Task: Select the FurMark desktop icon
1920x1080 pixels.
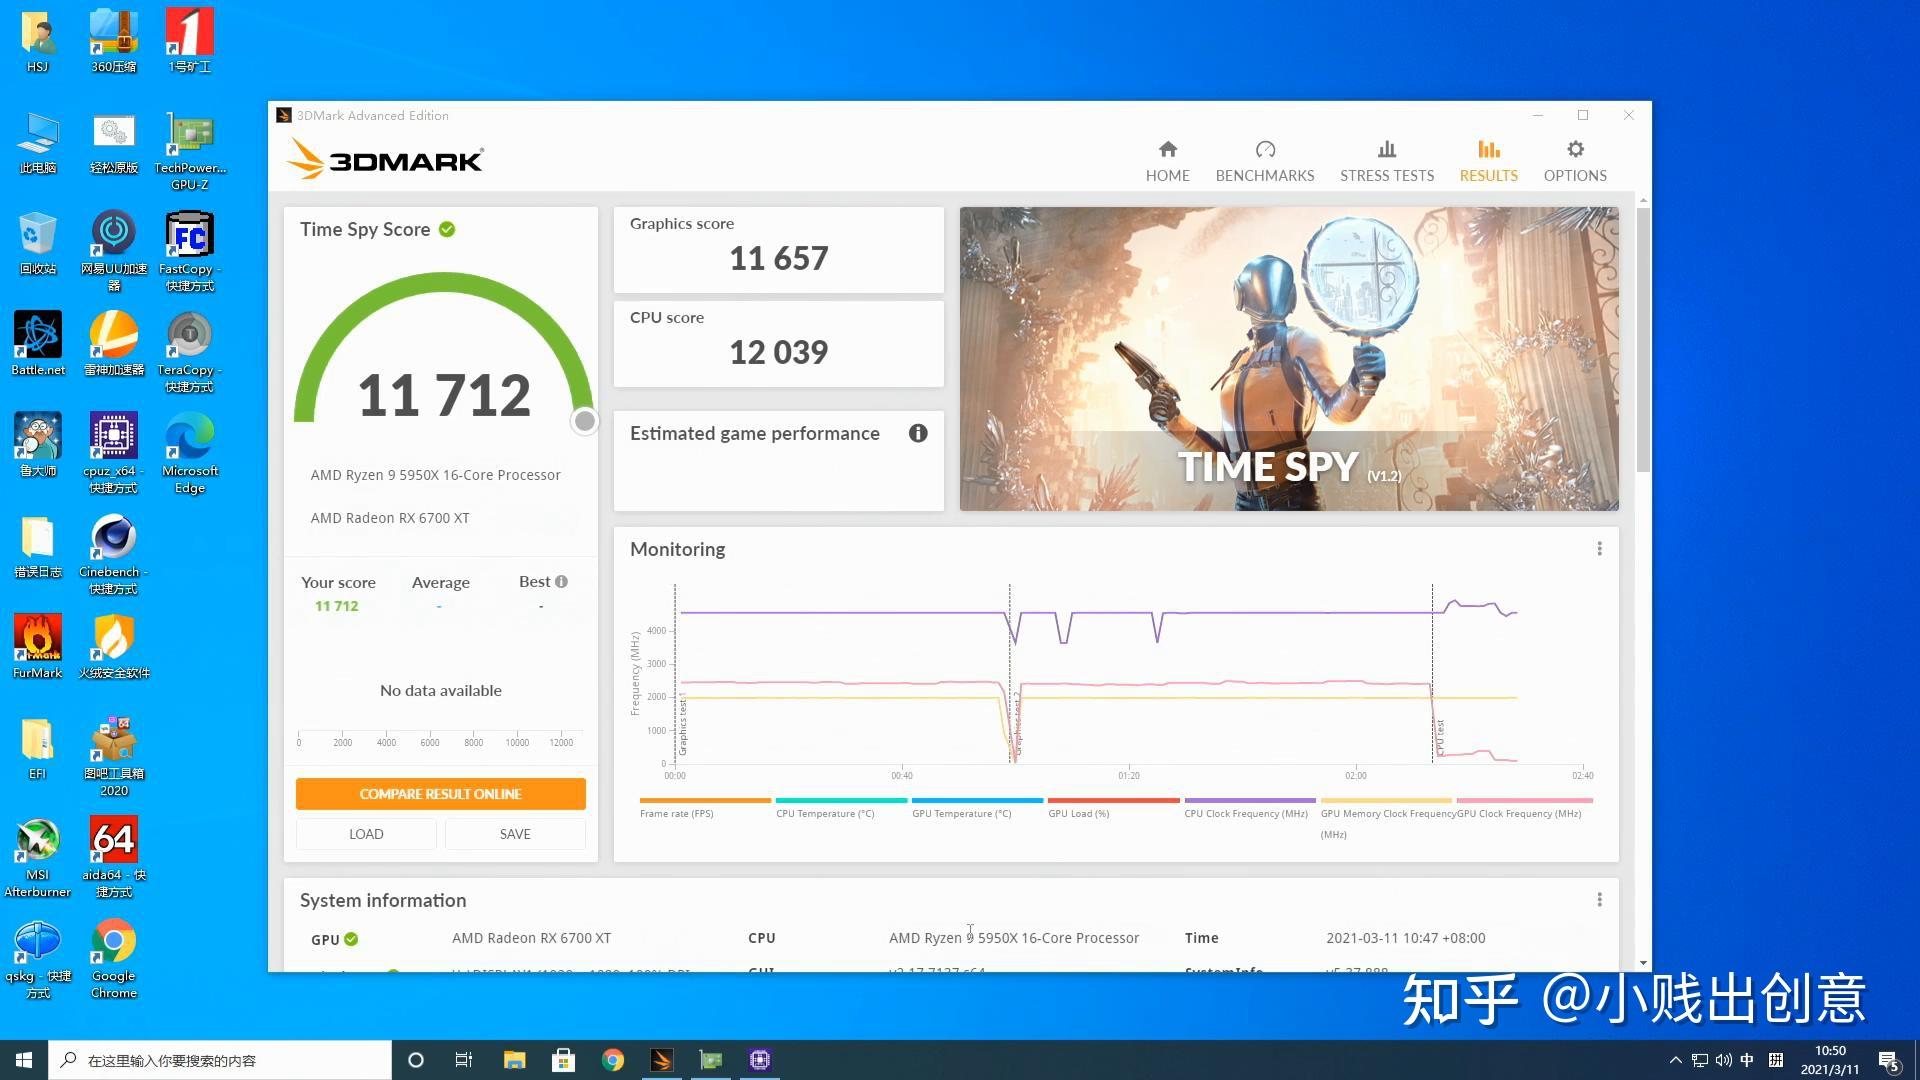Action: 37,648
